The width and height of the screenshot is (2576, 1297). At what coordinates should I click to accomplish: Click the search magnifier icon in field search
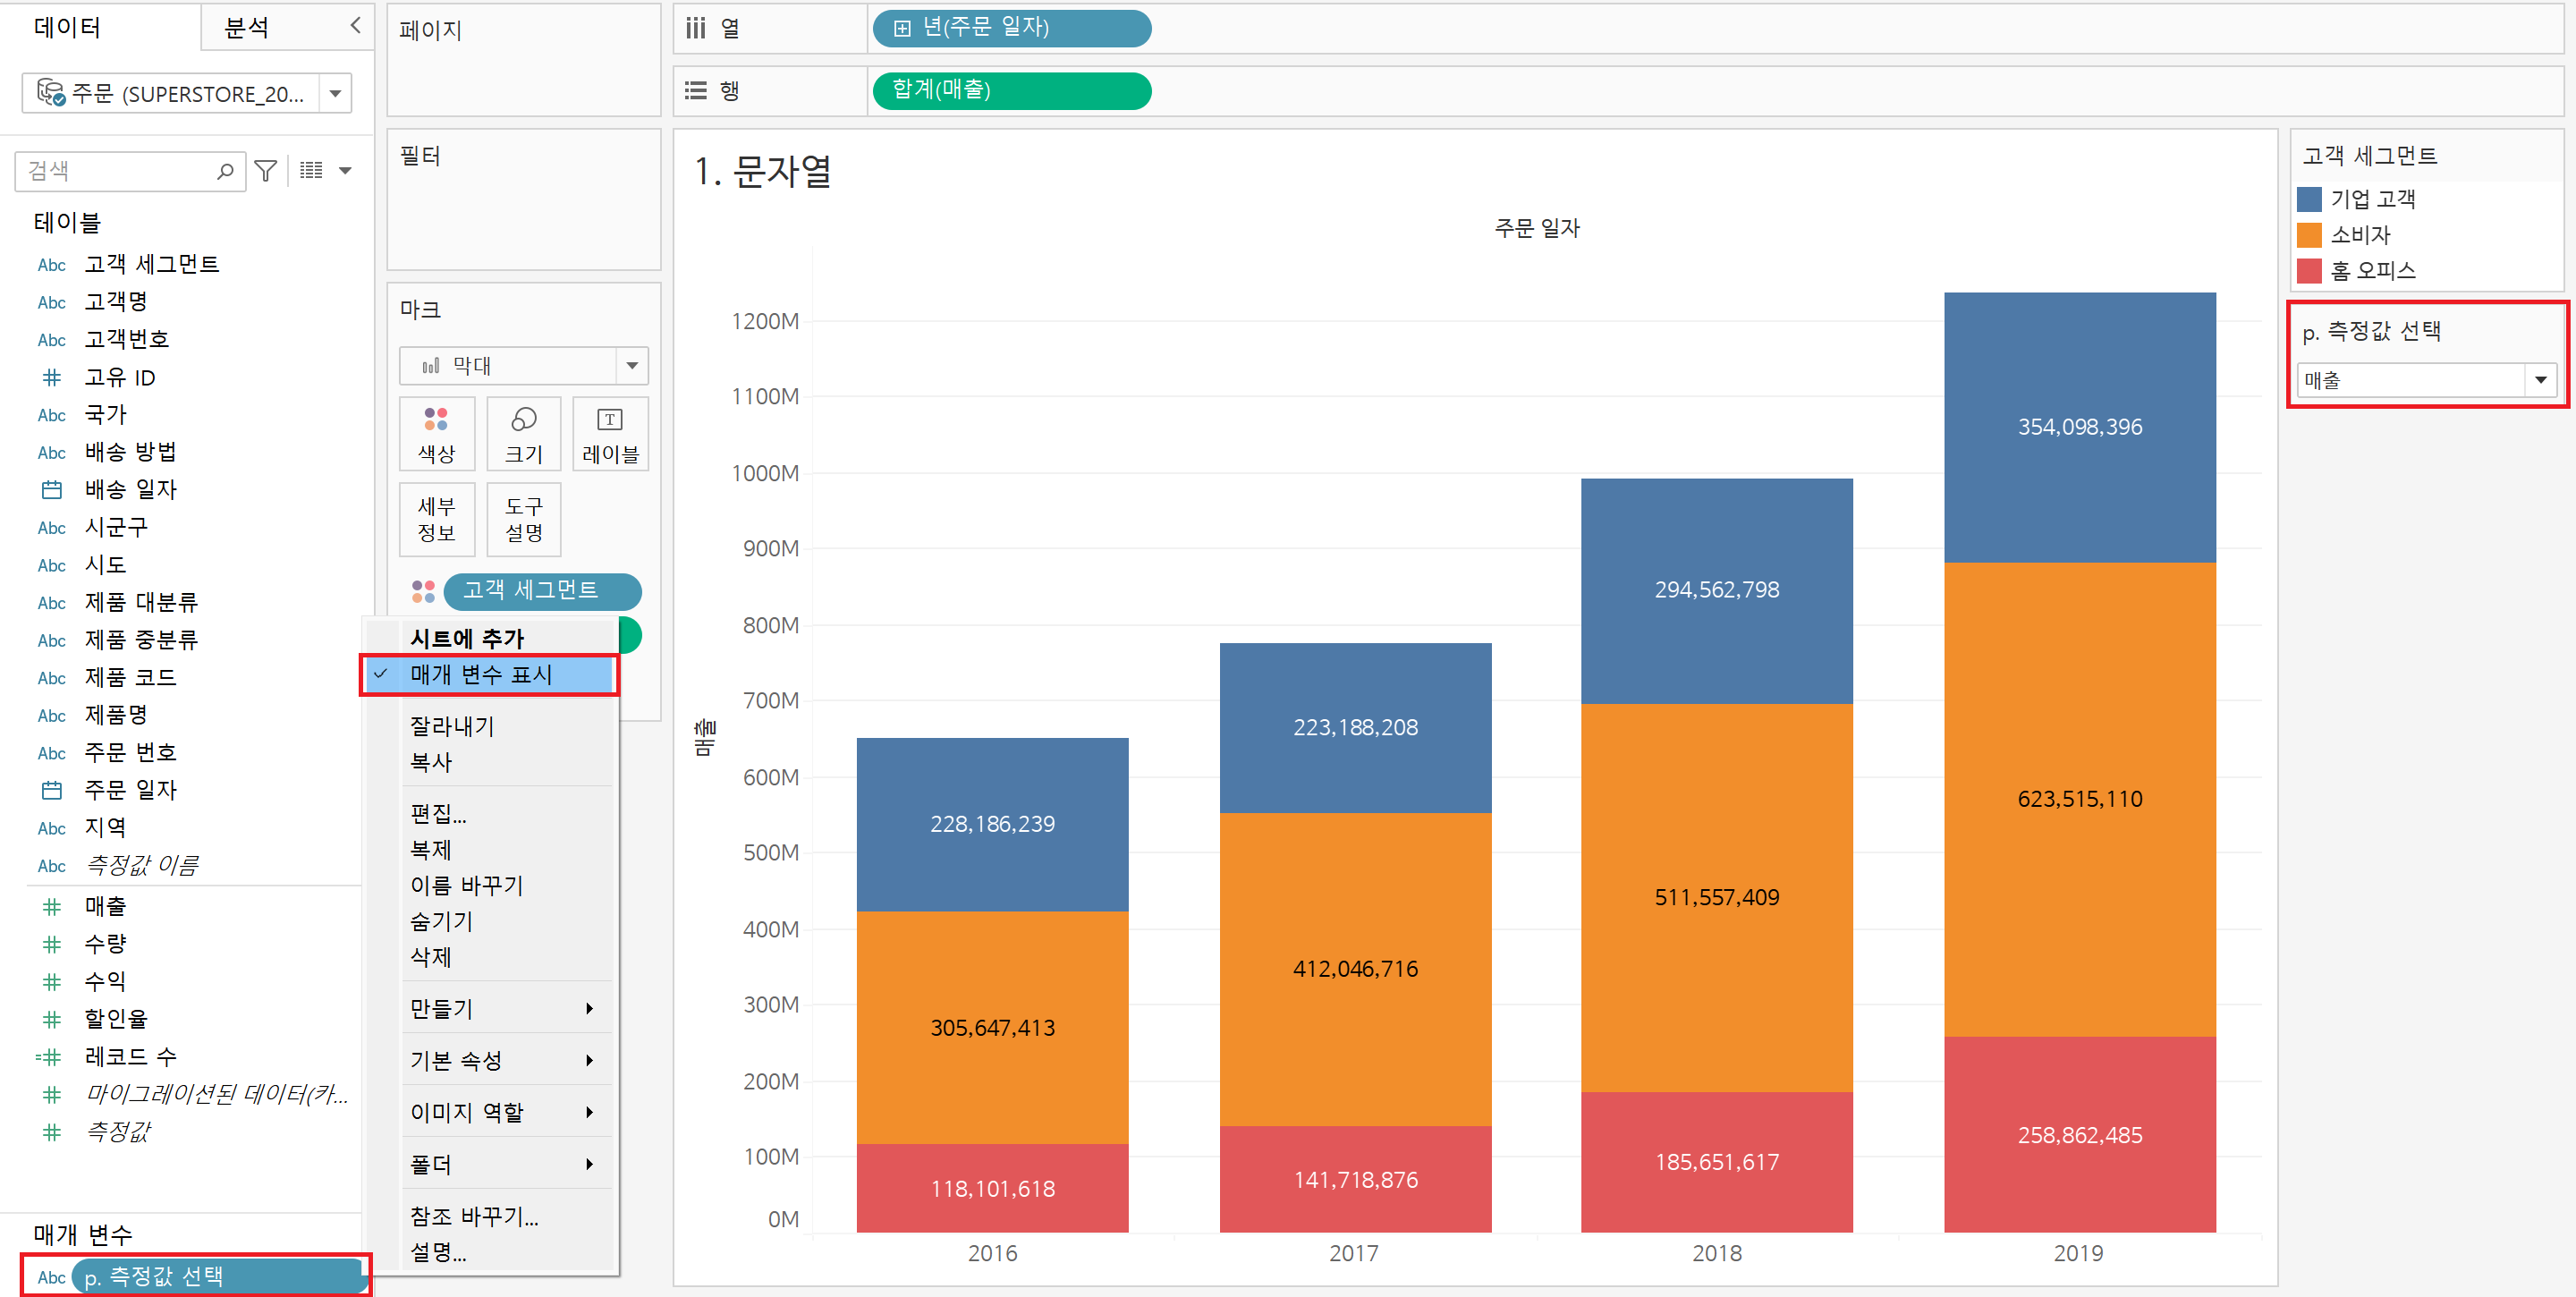tap(225, 171)
